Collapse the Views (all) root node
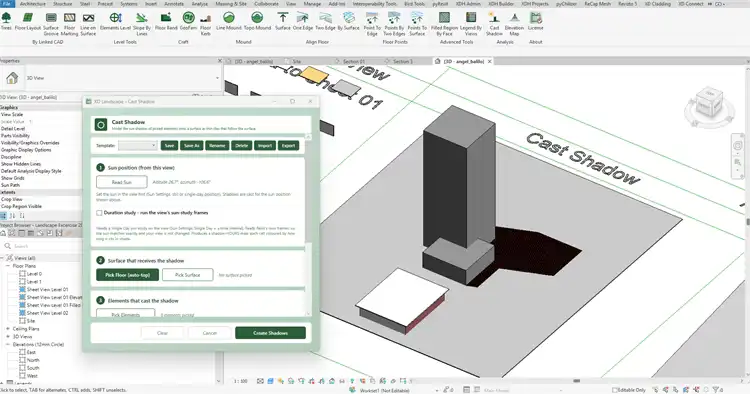750x394 pixels. 2,258
